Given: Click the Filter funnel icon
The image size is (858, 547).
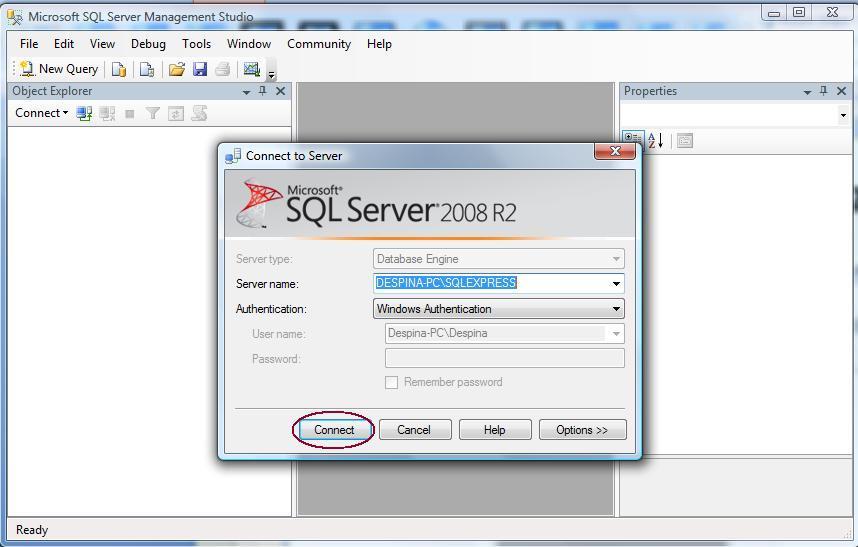Looking at the screenshot, I should (x=153, y=113).
